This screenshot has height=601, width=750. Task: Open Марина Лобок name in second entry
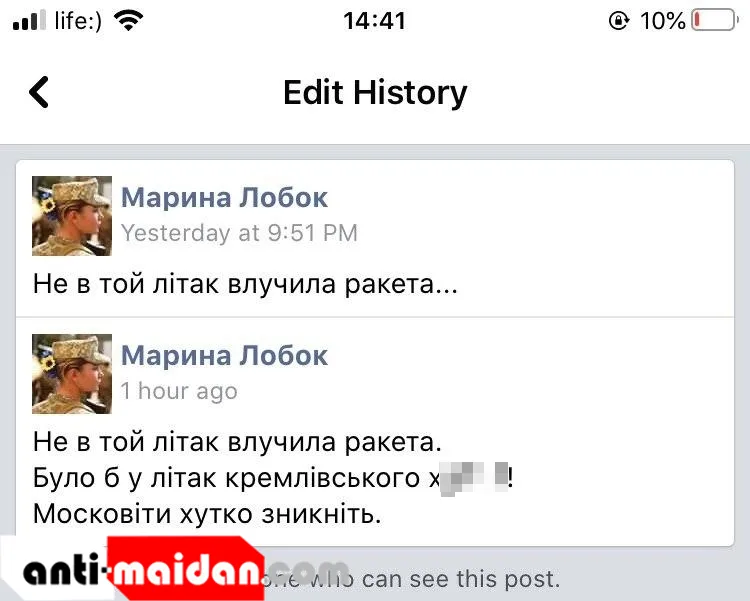pyautogui.click(x=224, y=355)
